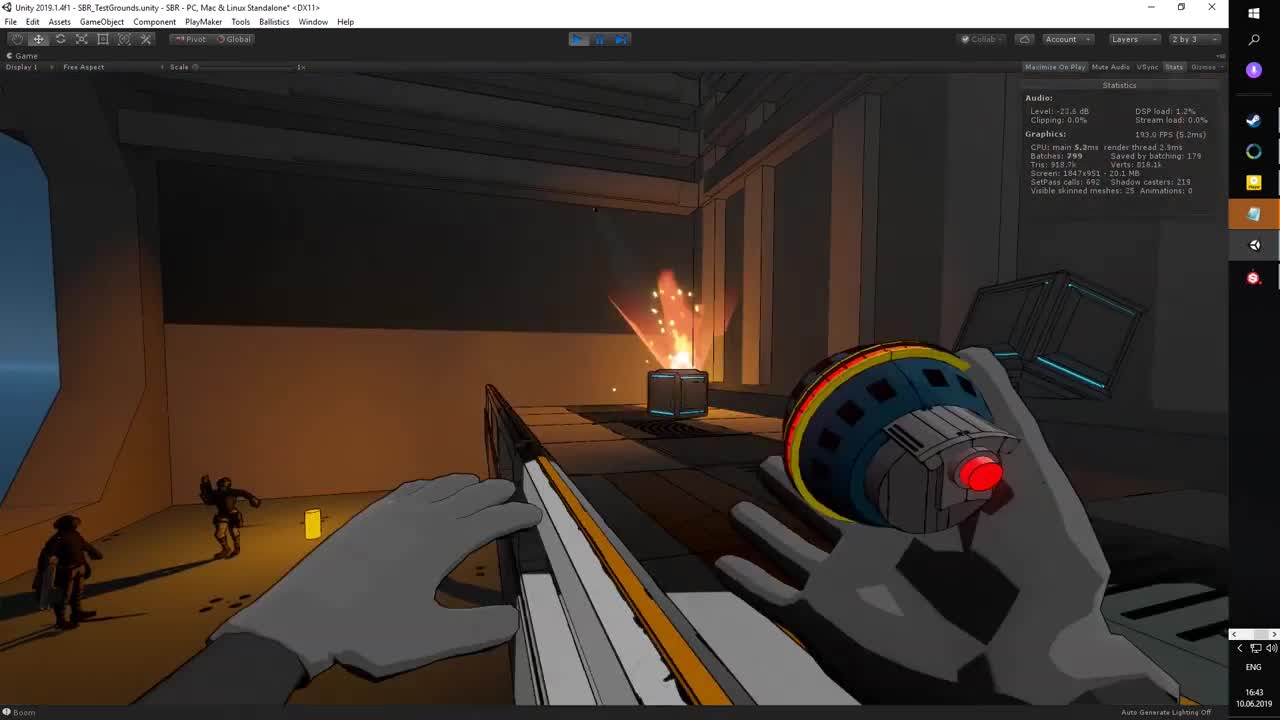Screen dimensions: 1280x720
Task: Click the Boom console message
Action: [24, 712]
